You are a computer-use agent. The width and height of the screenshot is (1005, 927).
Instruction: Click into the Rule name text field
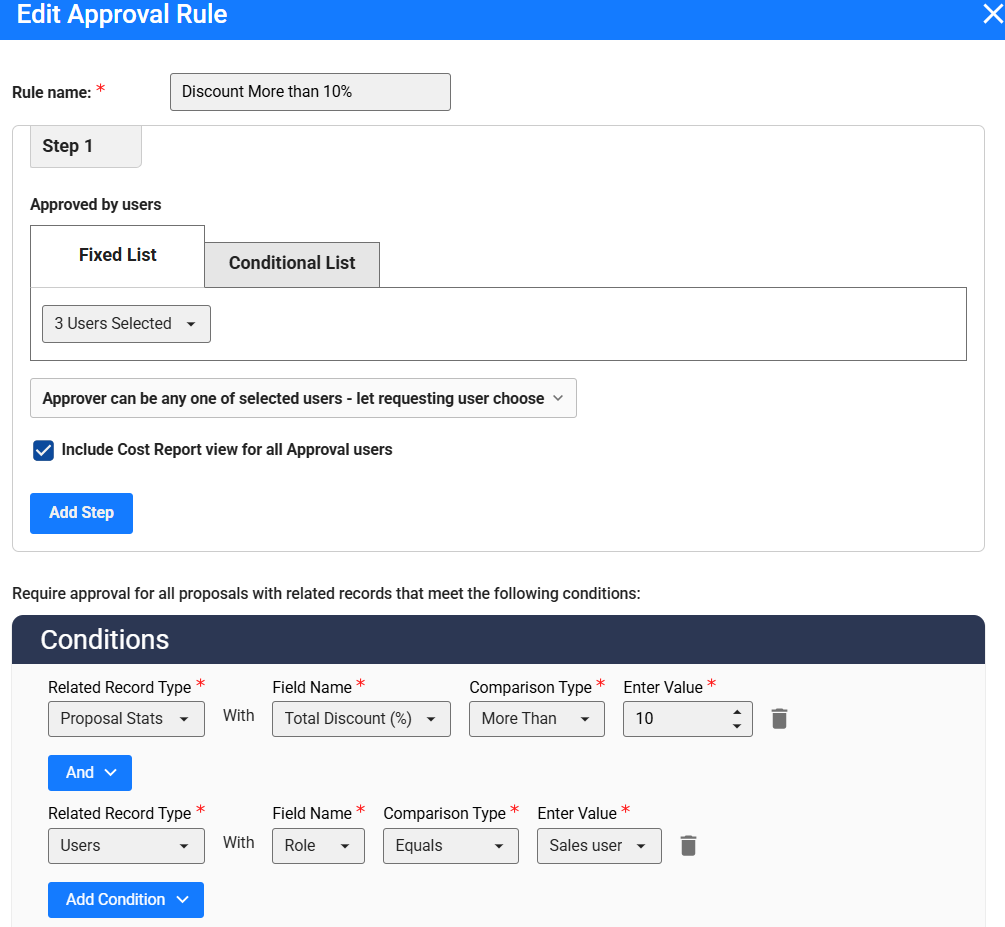pos(310,92)
